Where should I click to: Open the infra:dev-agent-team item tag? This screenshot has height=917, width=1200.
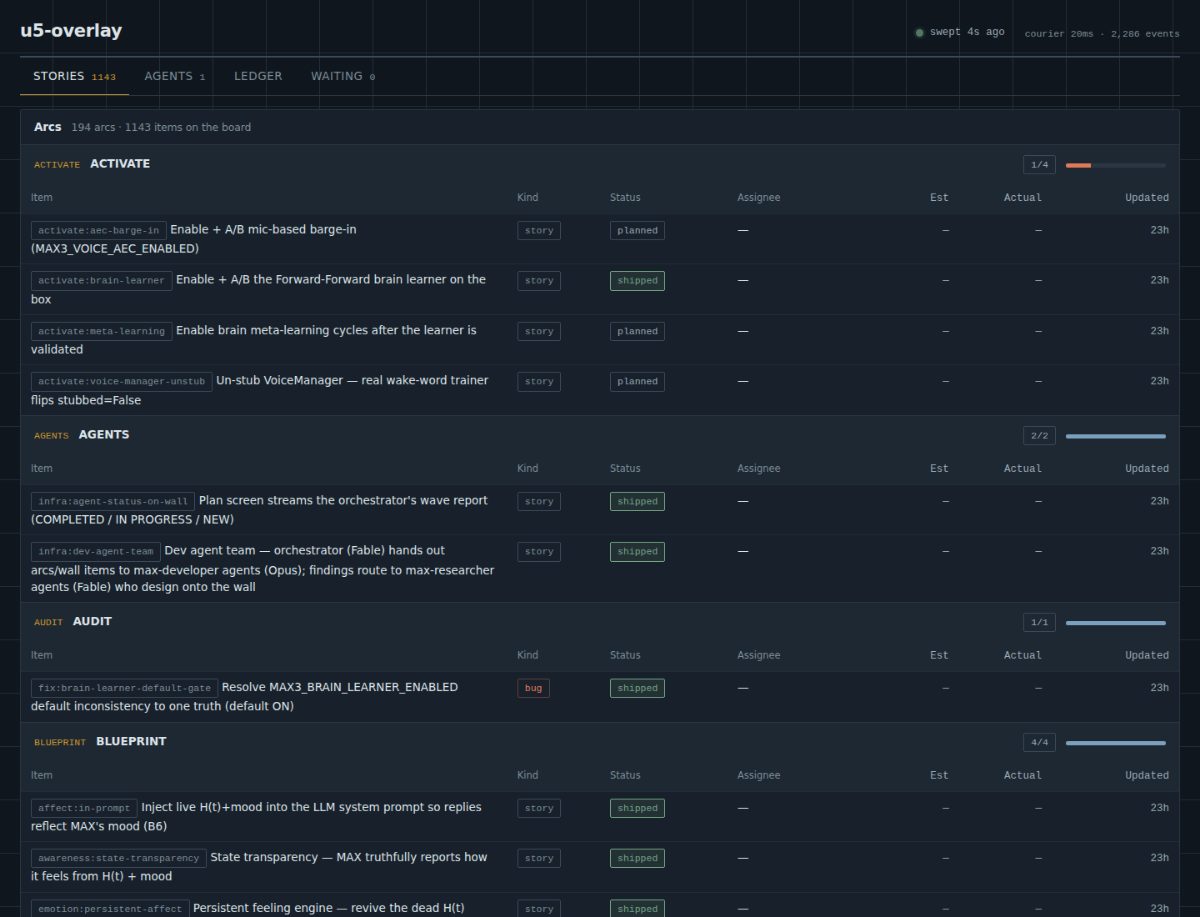click(96, 551)
